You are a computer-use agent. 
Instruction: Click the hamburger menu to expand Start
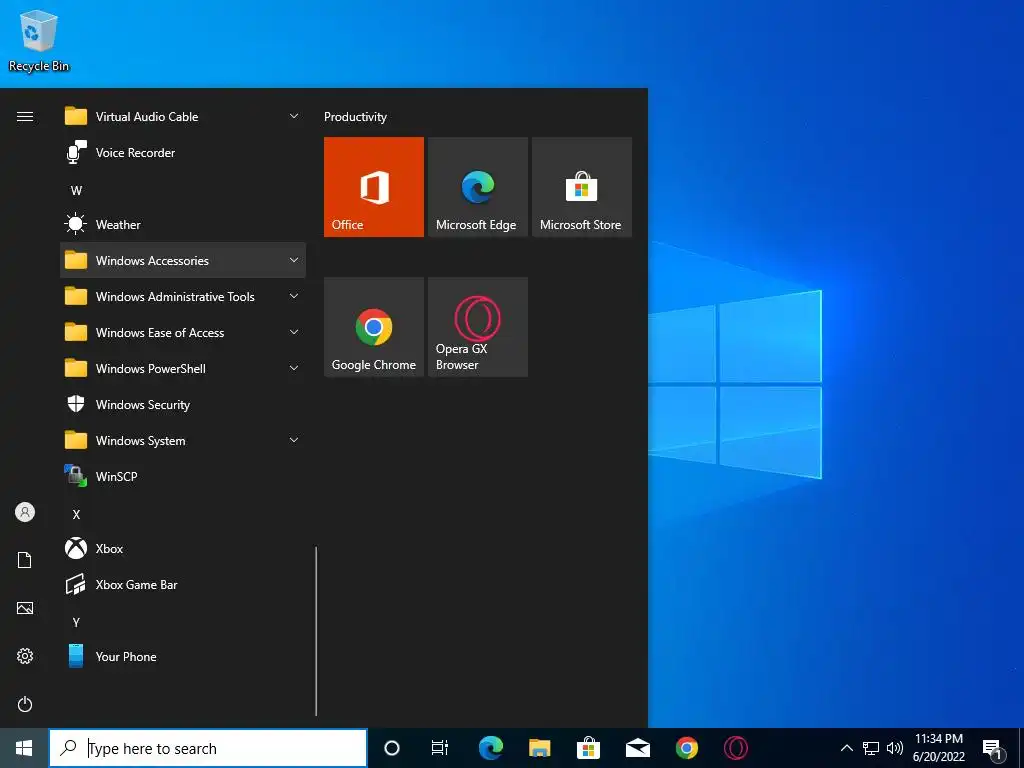[25, 117]
